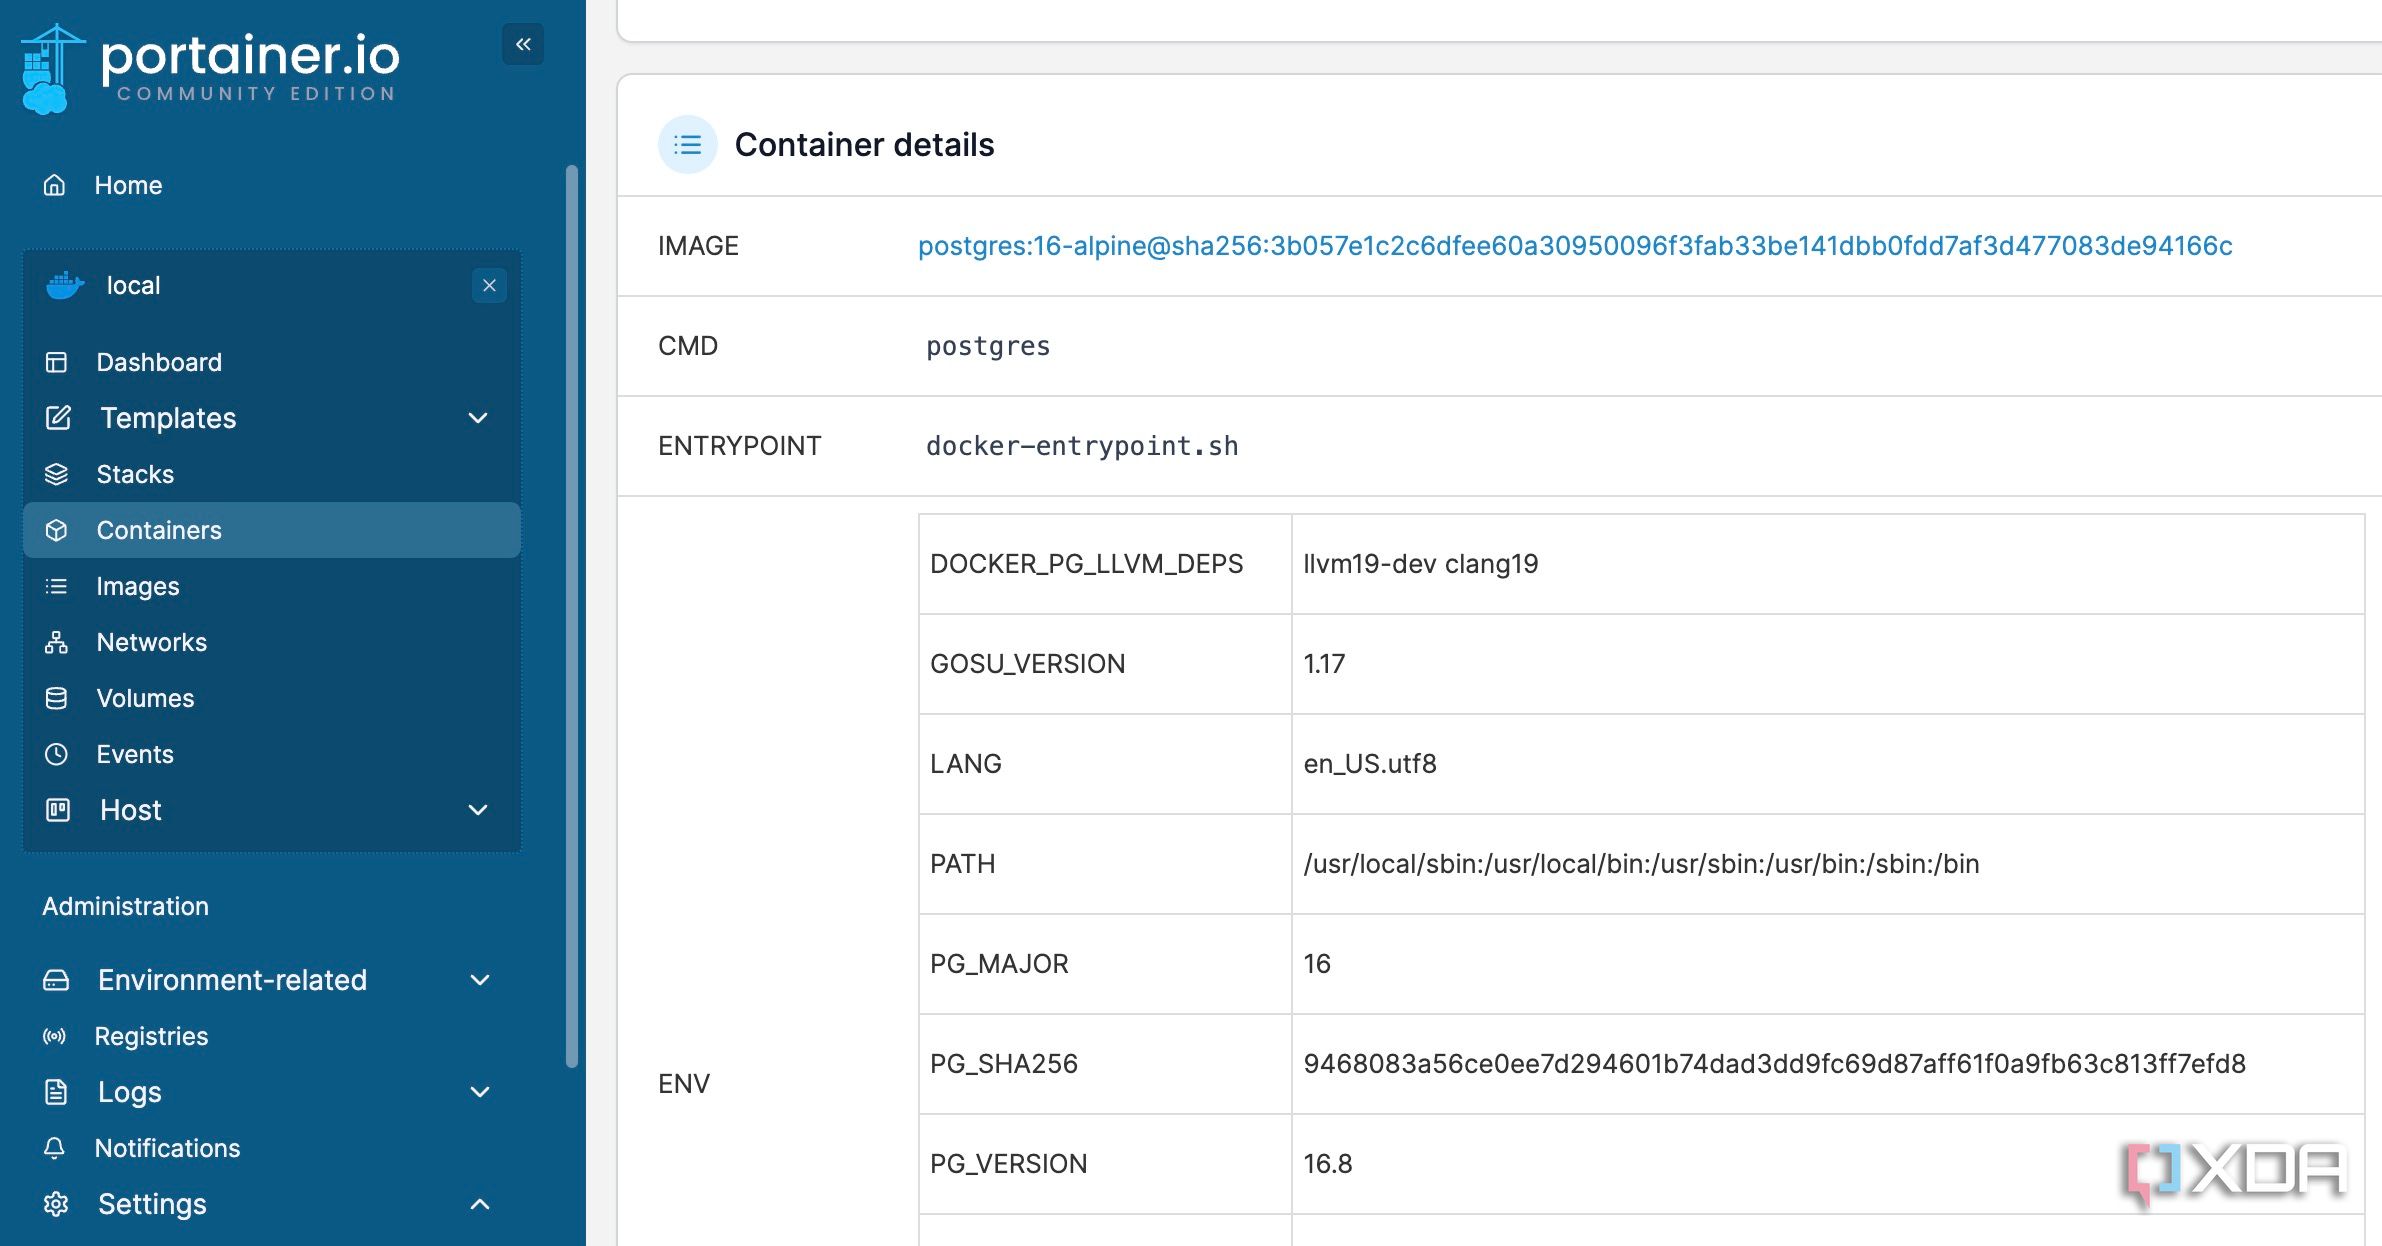The width and height of the screenshot is (2382, 1246).
Task: Click the Docker whale icon next to local
Action: click(x=65, y=286)
